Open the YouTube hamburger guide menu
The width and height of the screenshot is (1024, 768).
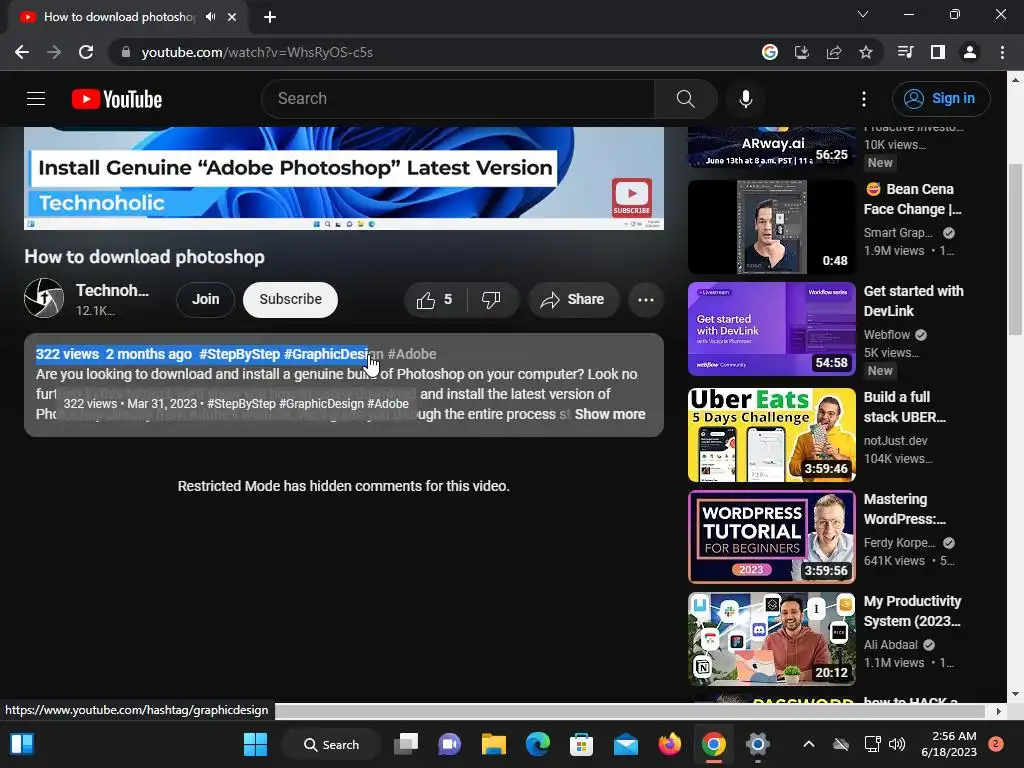36,99
